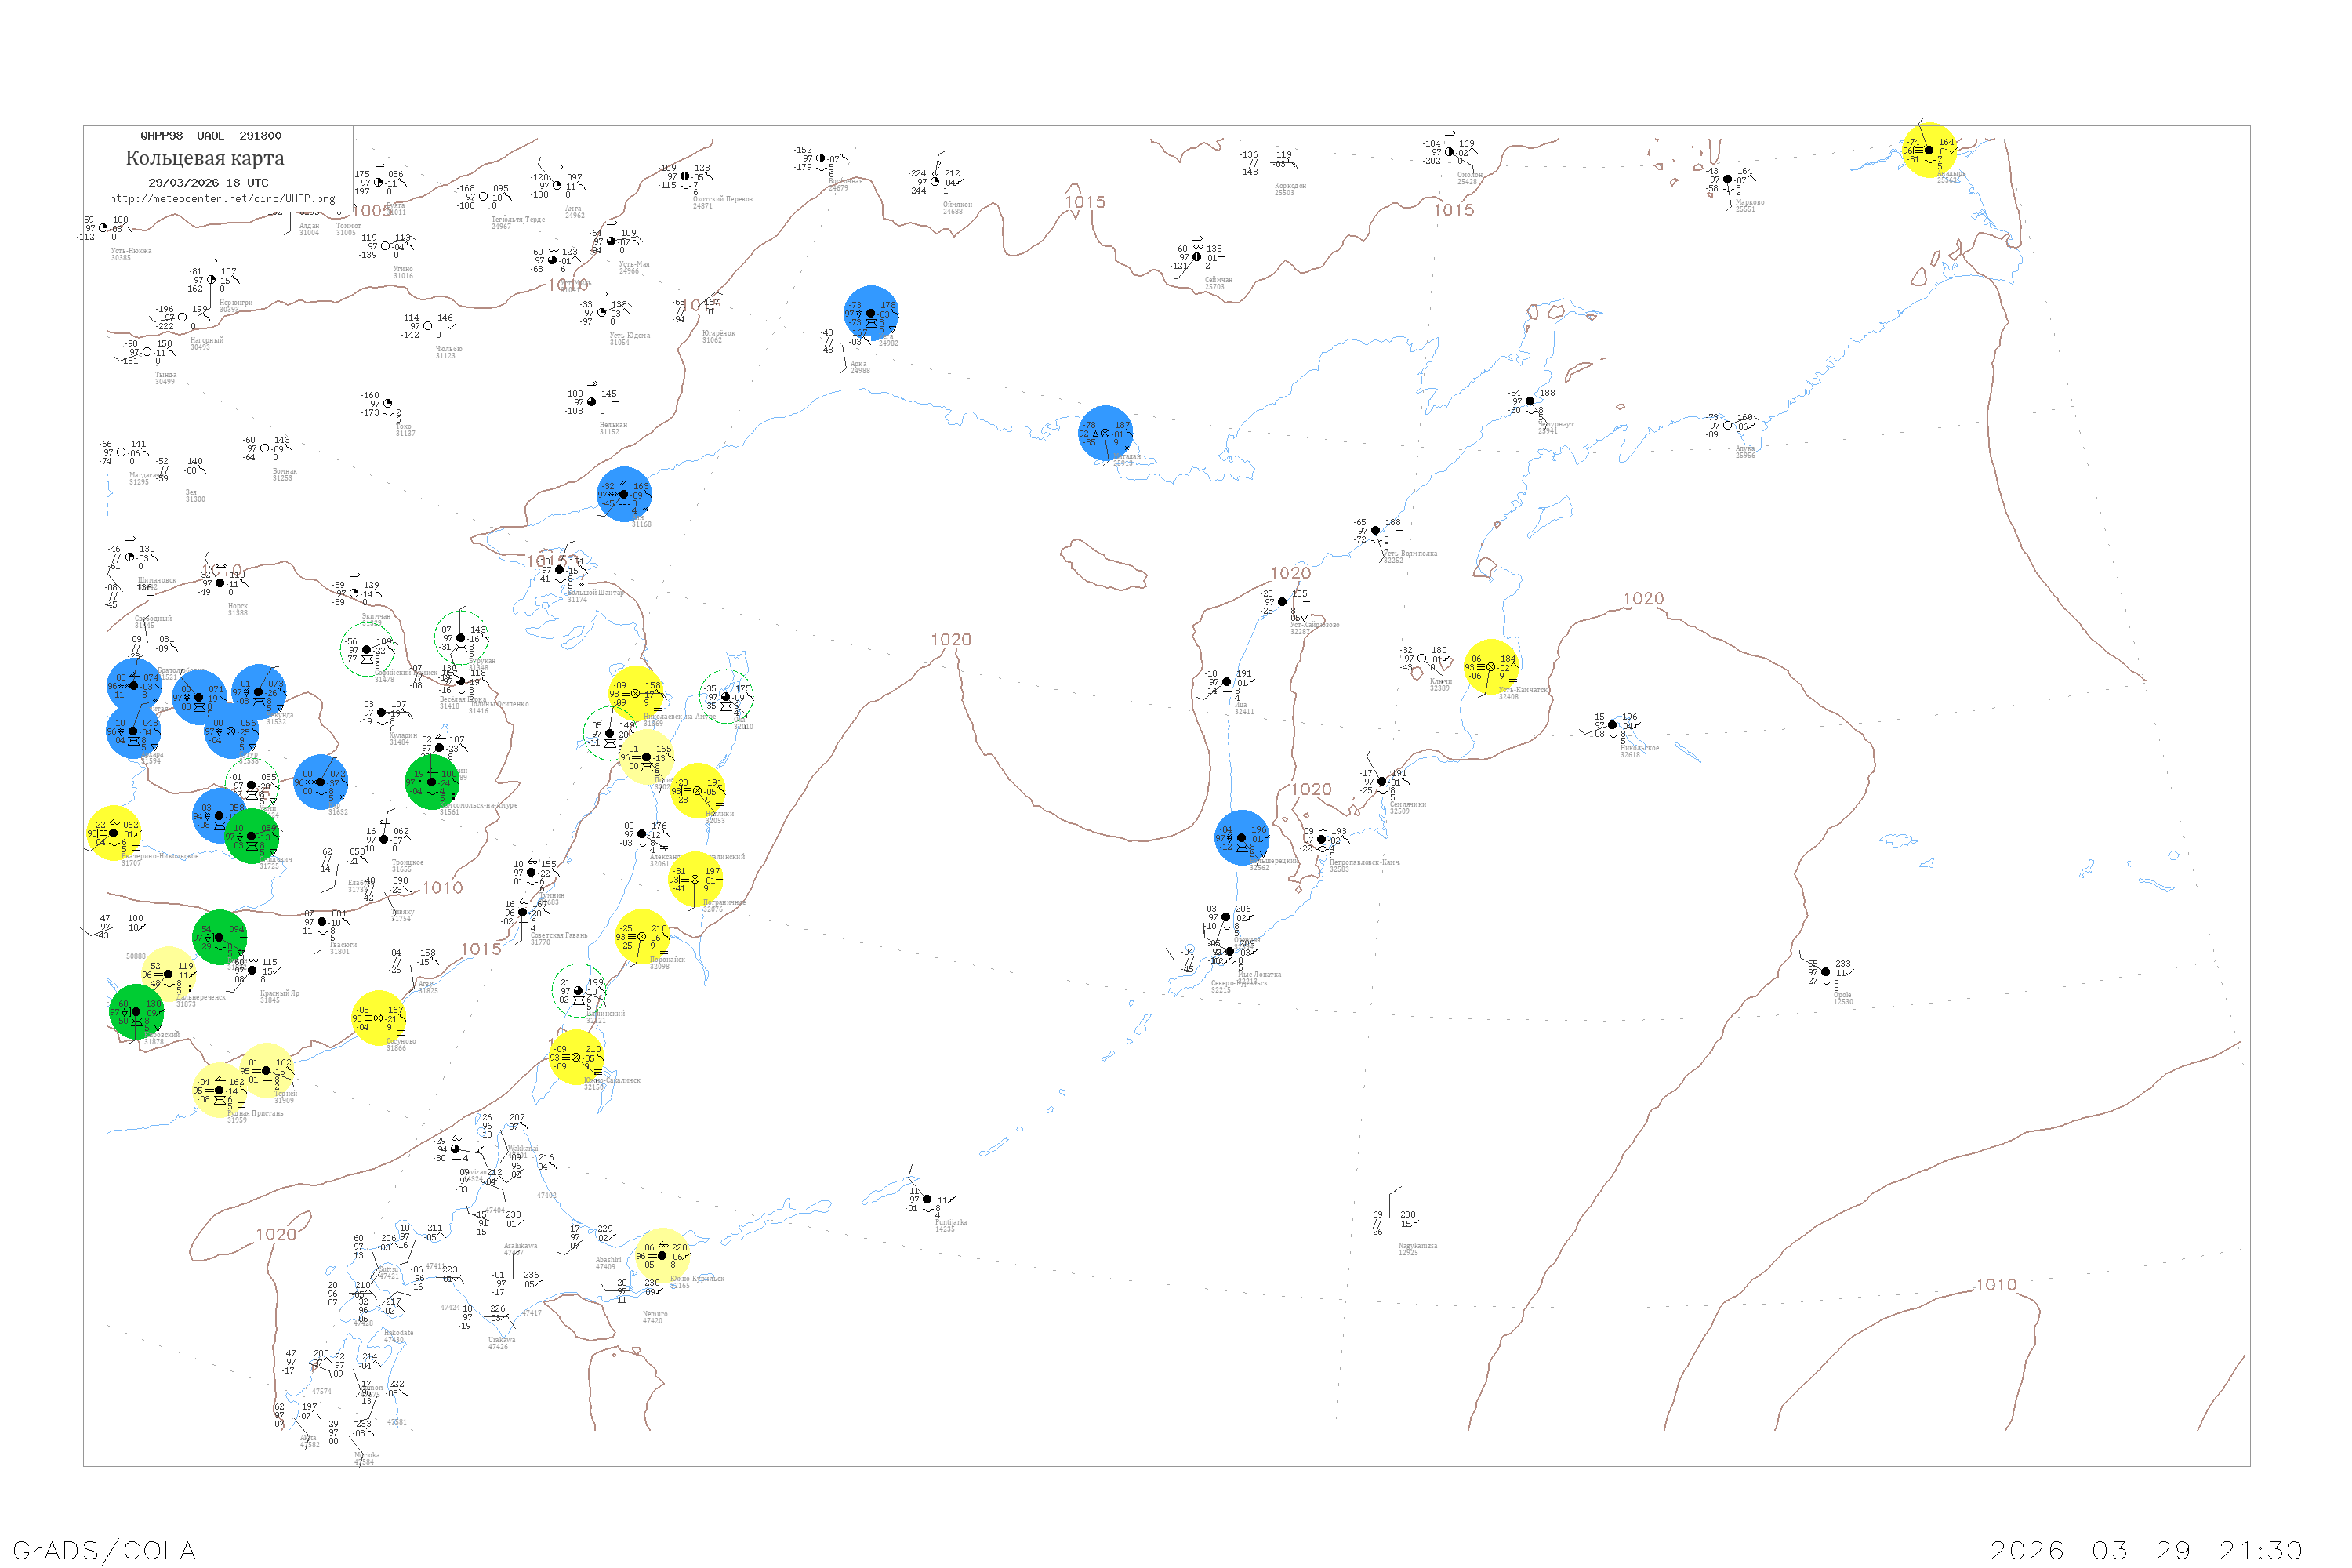This screenshot has width=2352, height=1568.
Task: Click the Ноглики yellow fog marker
Action: point(698,791)
